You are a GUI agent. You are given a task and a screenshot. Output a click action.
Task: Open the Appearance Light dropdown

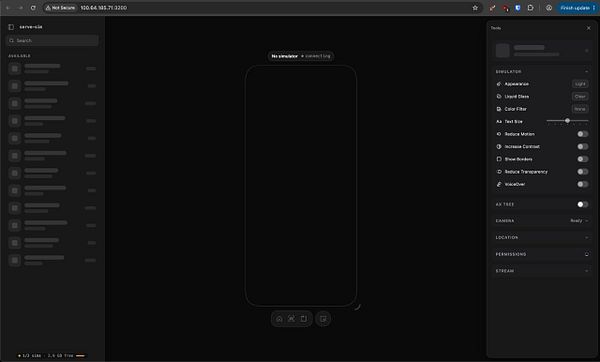(580, 84)
